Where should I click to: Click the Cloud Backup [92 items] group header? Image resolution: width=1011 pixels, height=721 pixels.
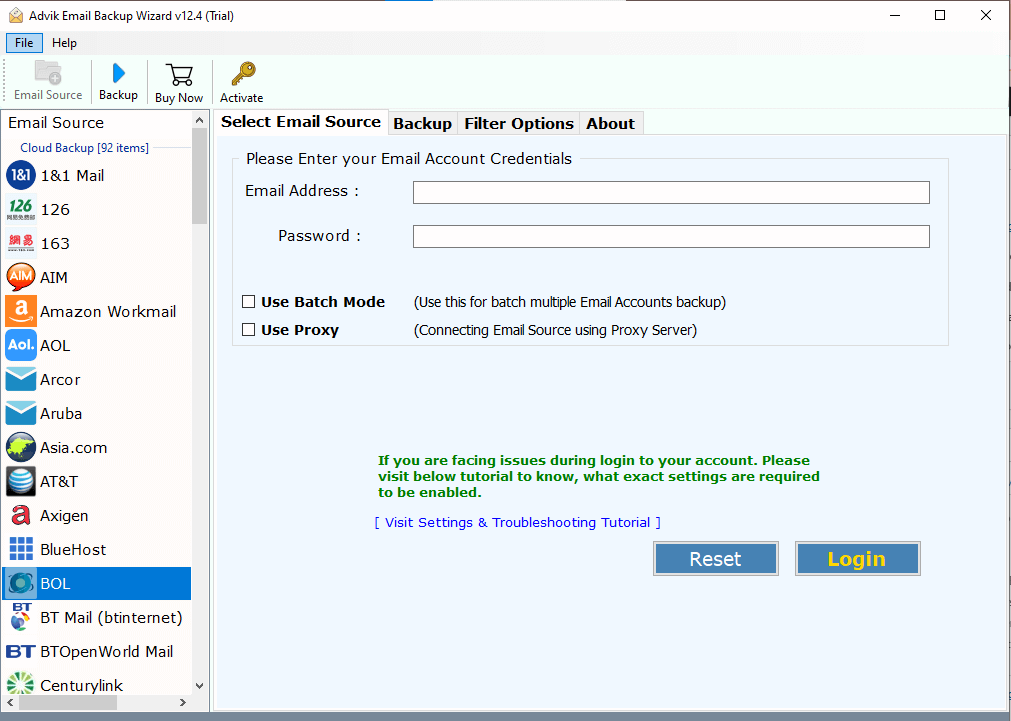pos(84,148)
